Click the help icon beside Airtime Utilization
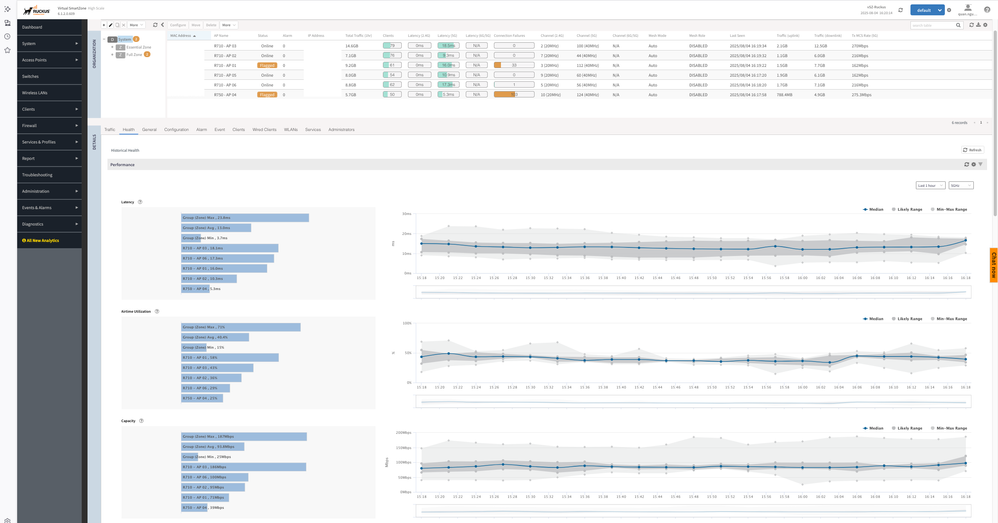998x523 pixels. 157,311
